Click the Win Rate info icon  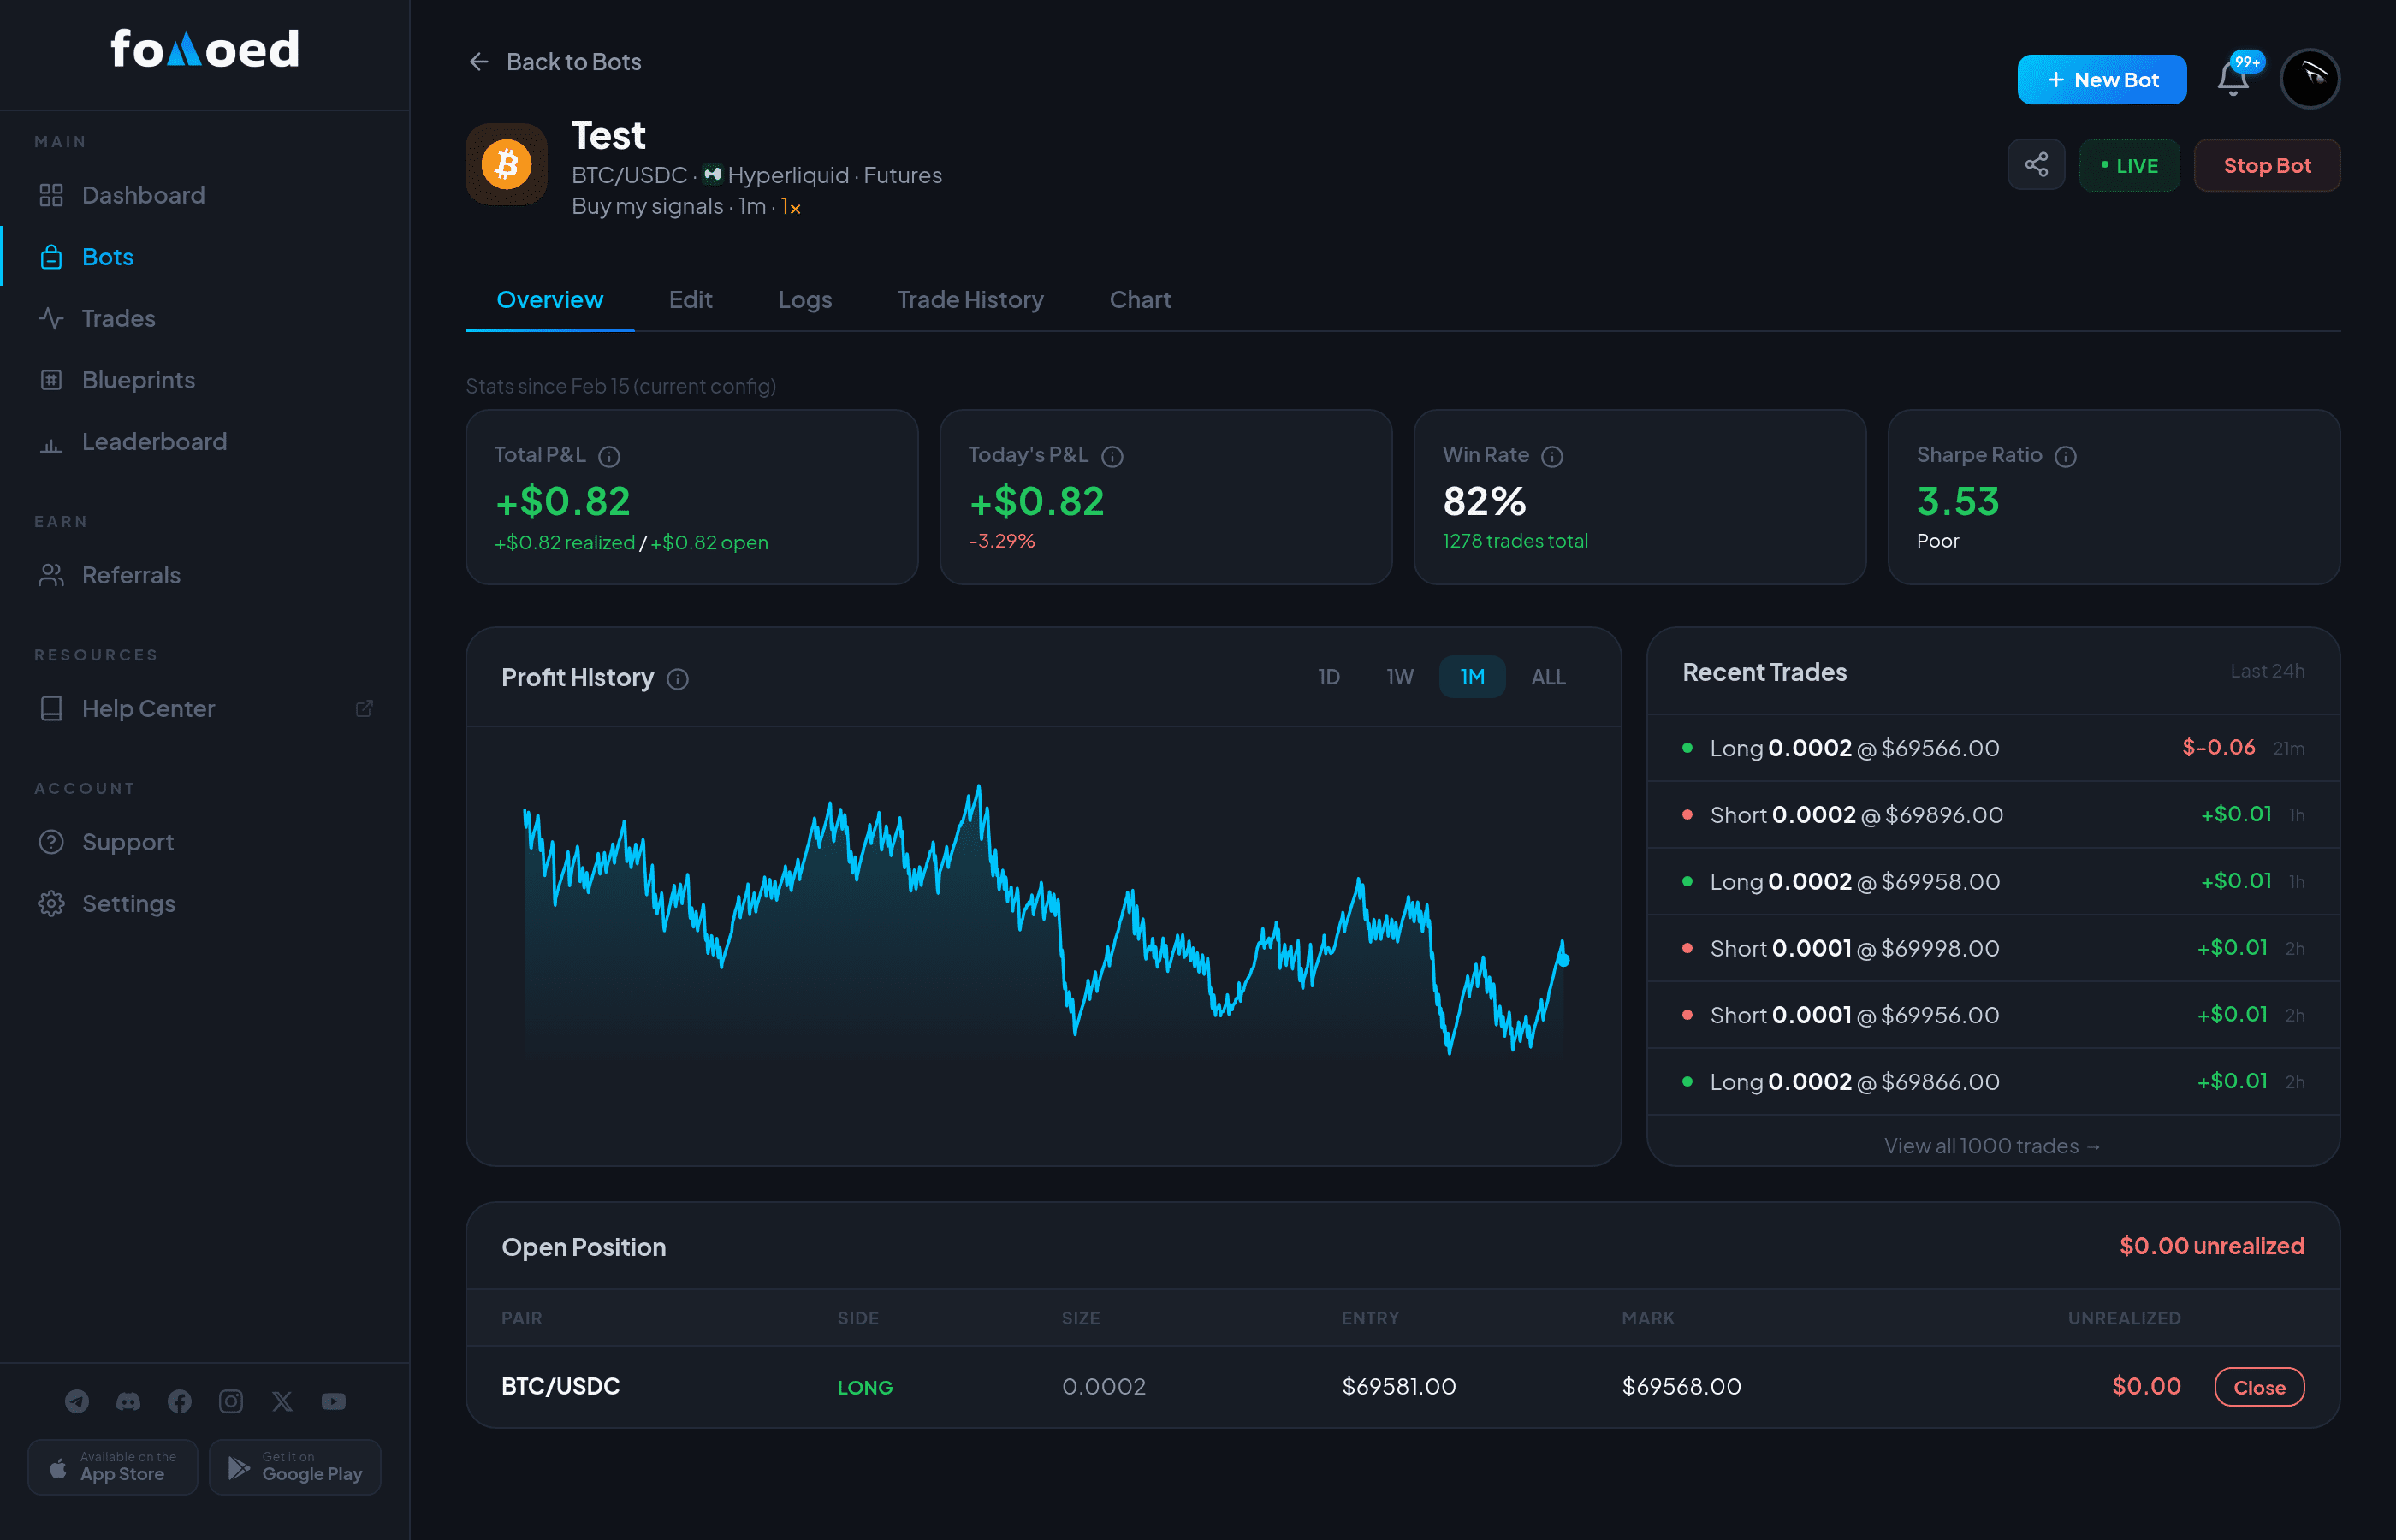[x=1552, y=456]
